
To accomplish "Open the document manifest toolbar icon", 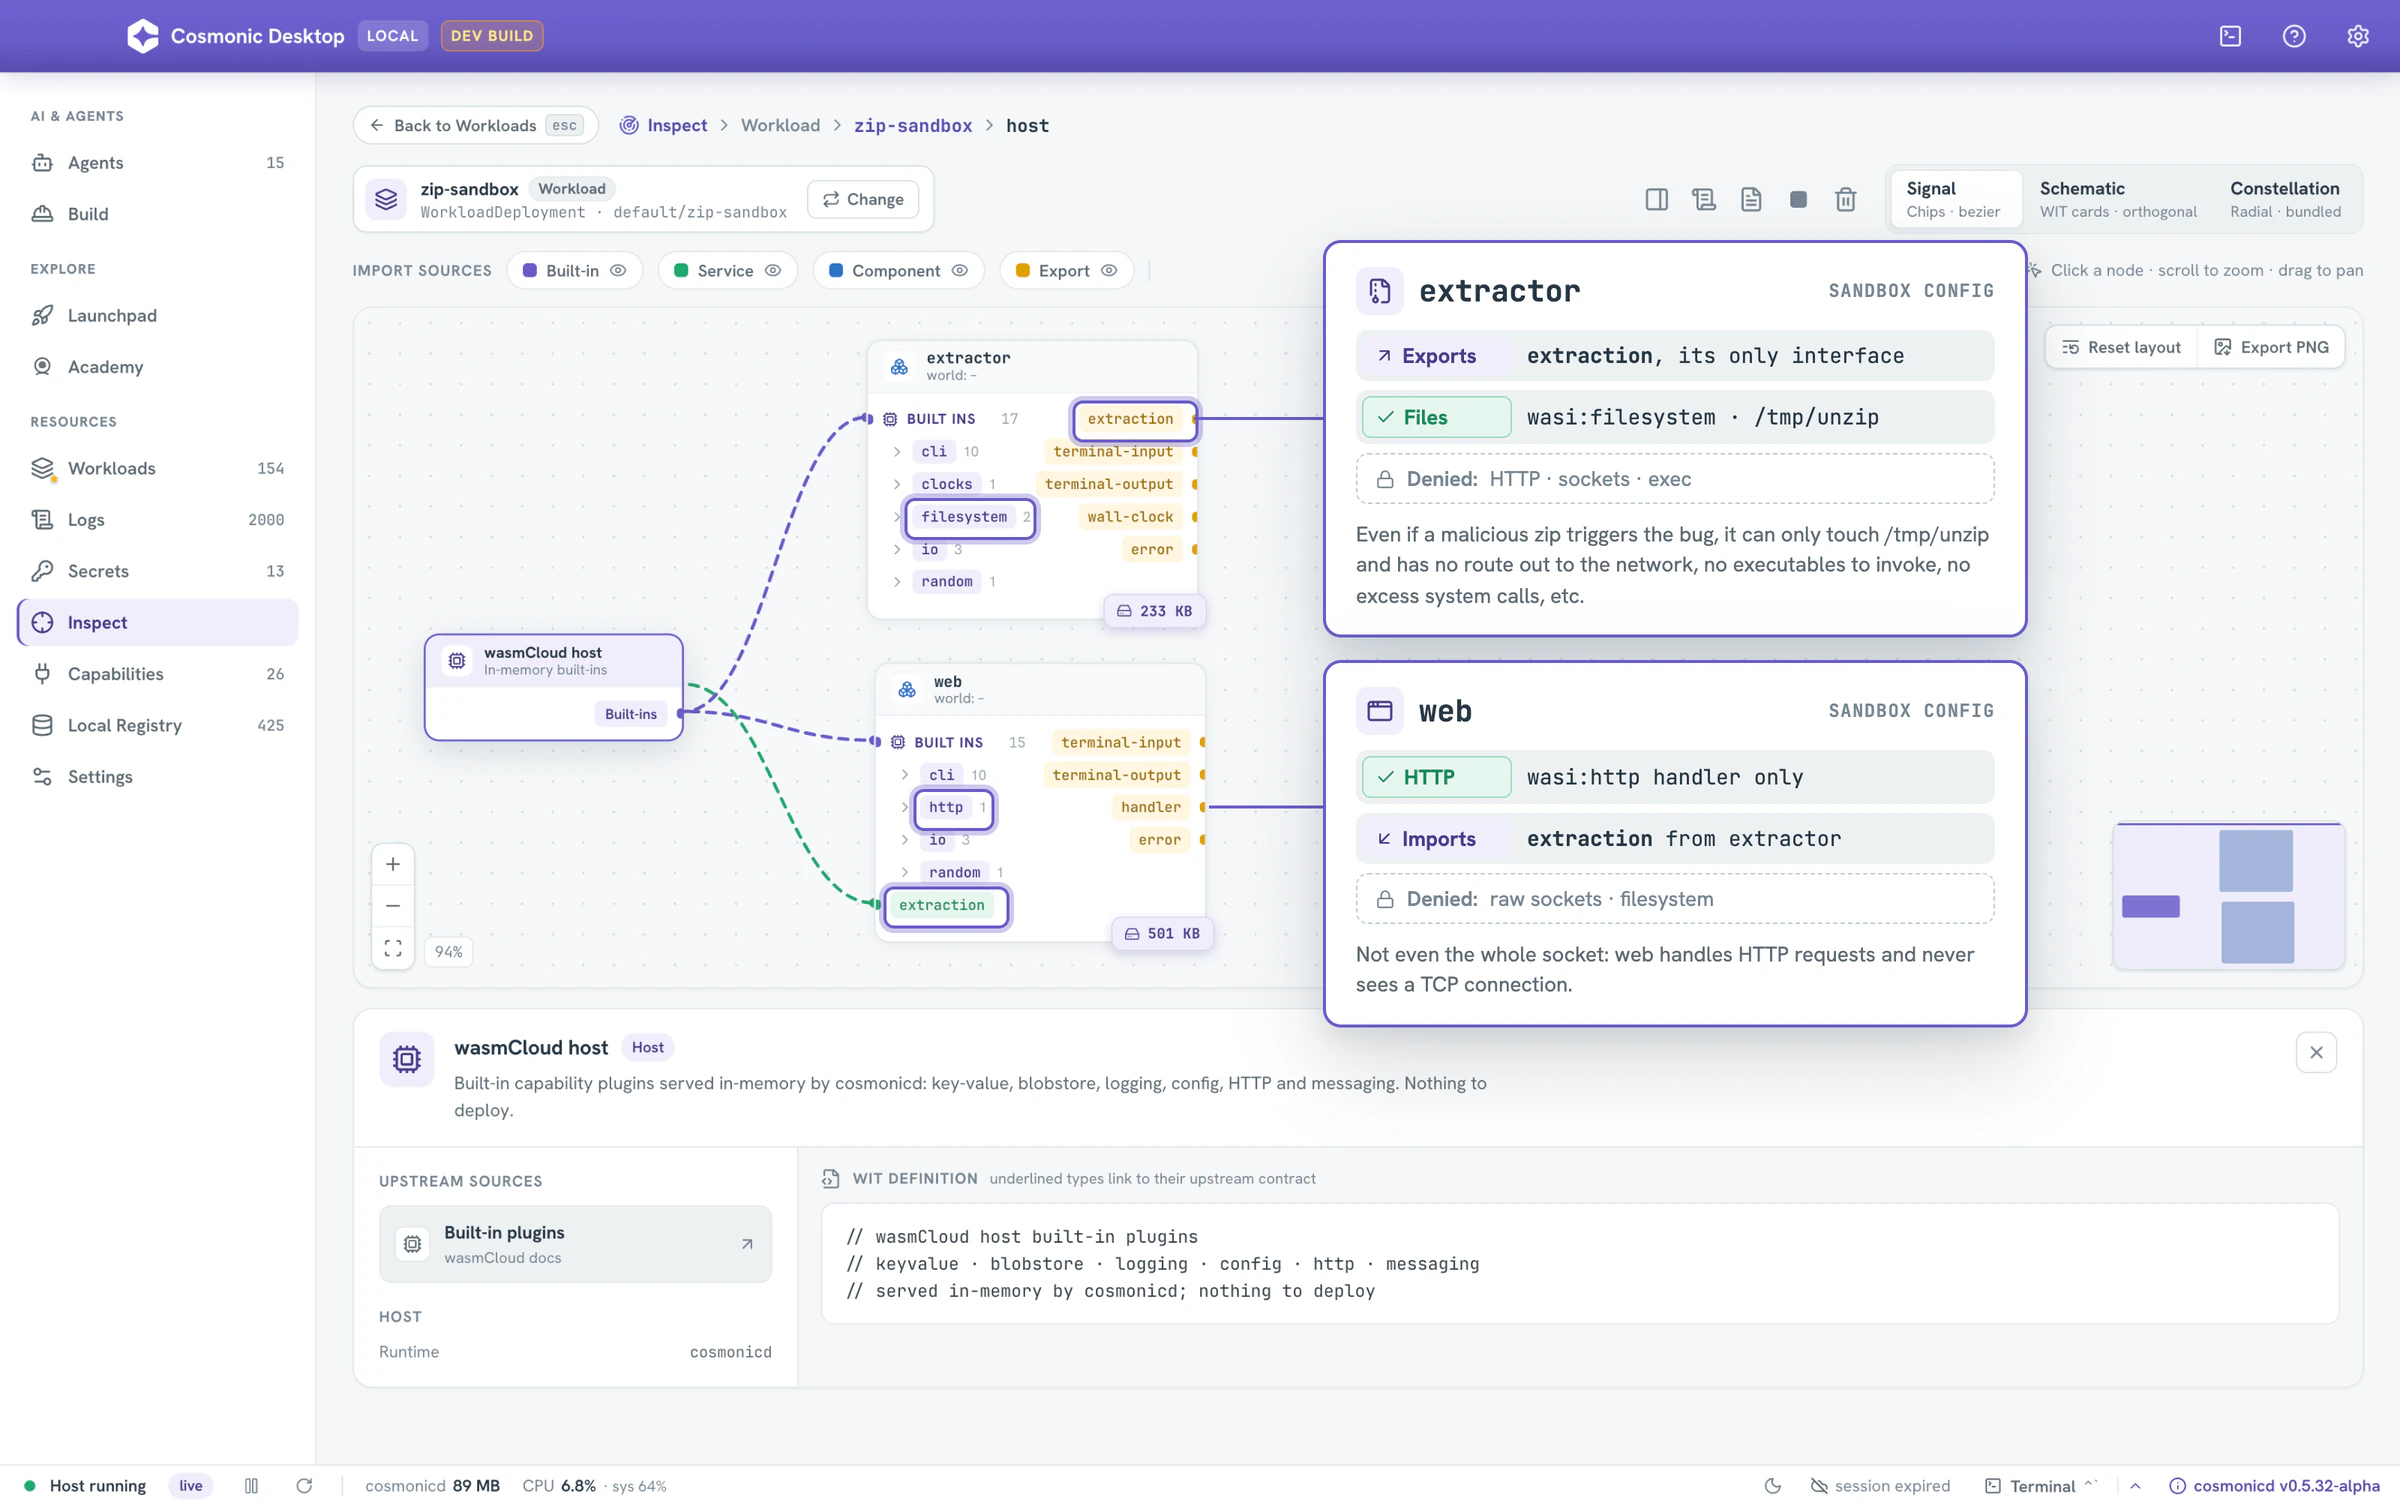I will point(1751,199).
